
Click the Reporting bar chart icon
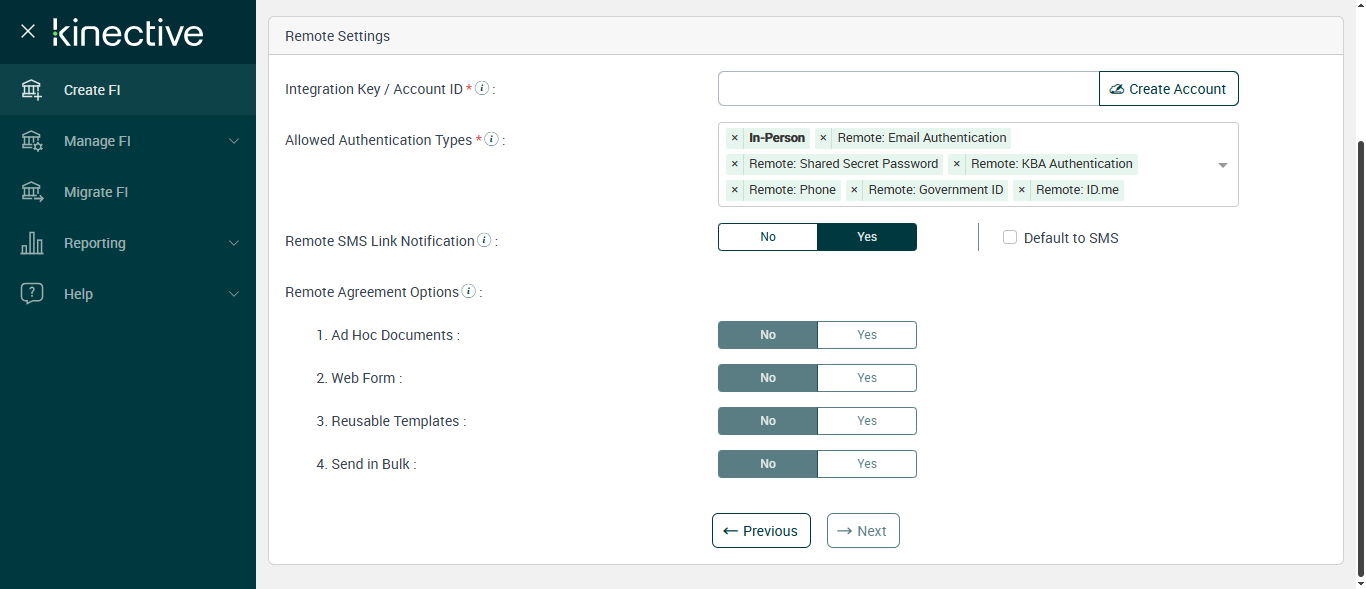click(x=32, y=243)
